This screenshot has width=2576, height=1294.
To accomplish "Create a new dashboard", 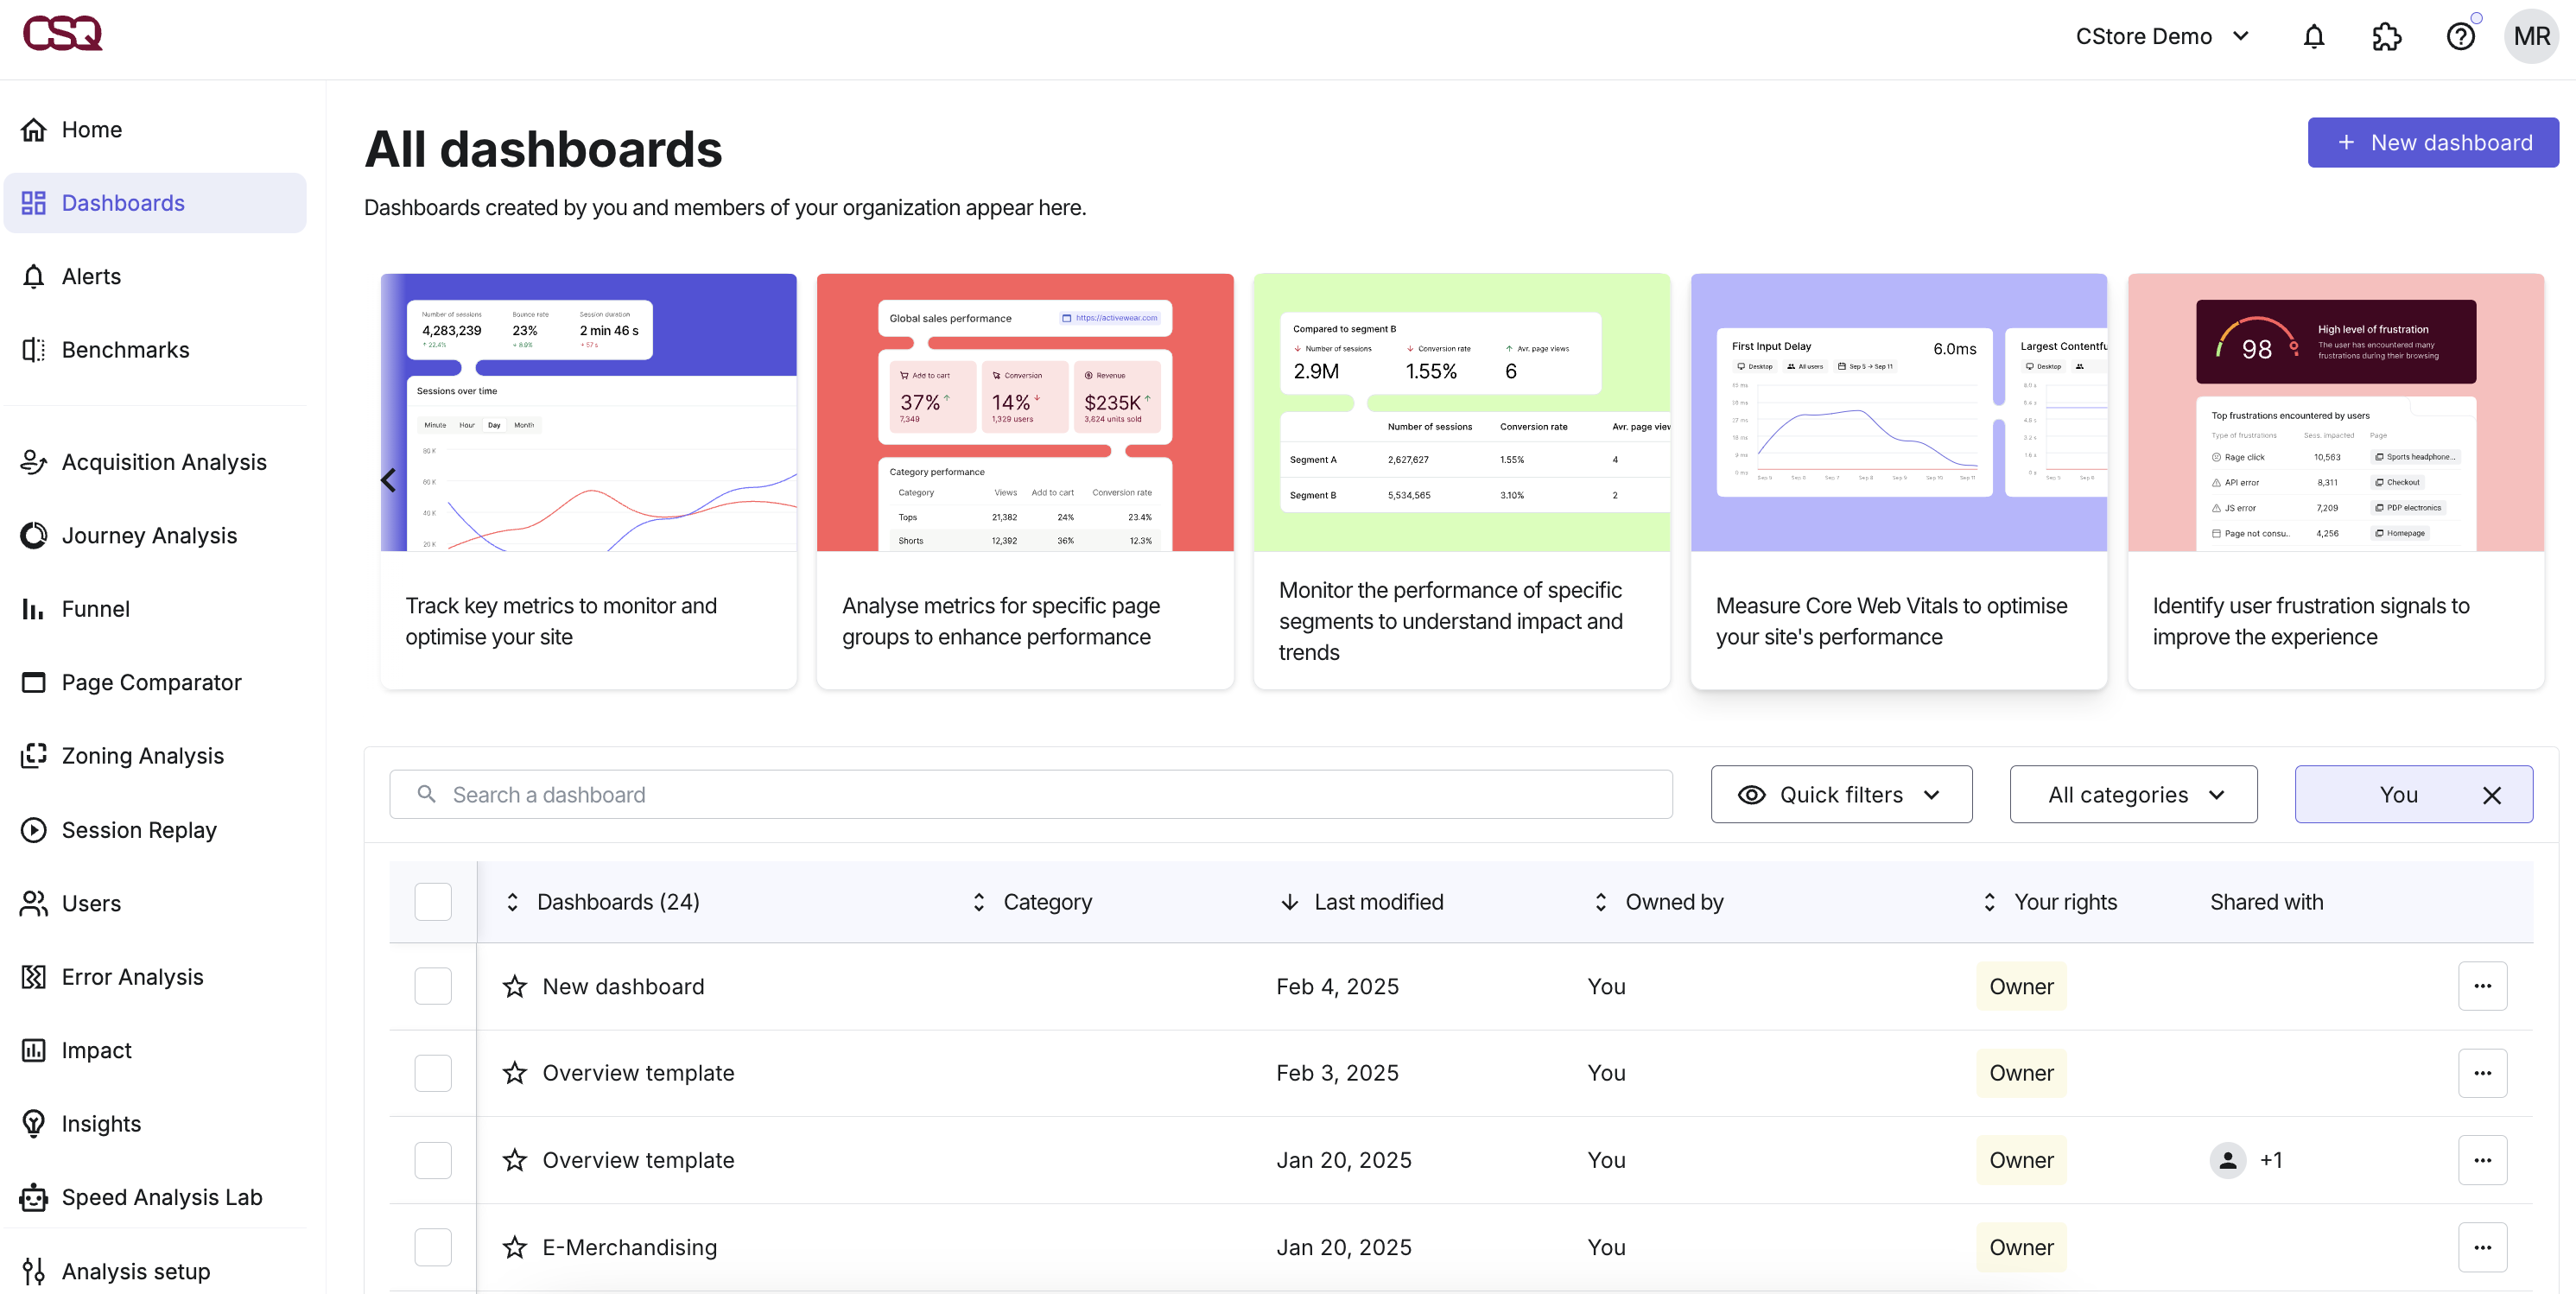I will pos(2433,142).
